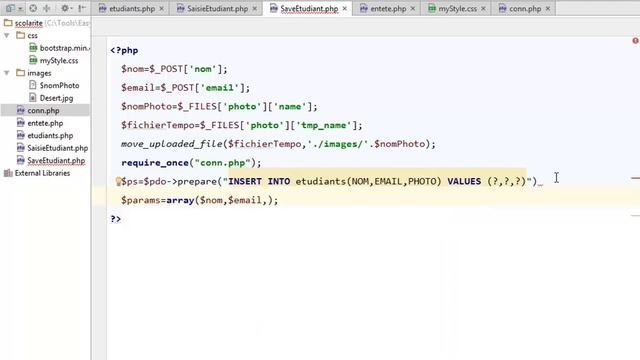This screenshot has height=360, width=640.
Task: Select conn.php in the project tree
Action: tap(43, 111)
